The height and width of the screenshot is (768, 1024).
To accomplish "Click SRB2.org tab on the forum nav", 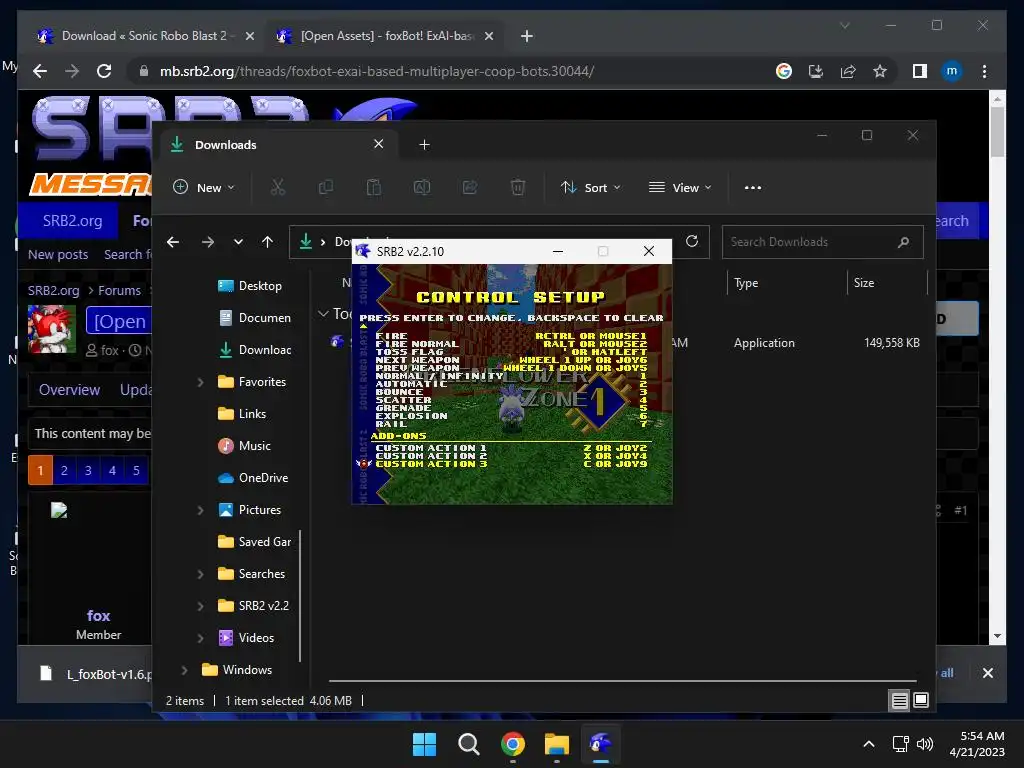I will (72, 221).
